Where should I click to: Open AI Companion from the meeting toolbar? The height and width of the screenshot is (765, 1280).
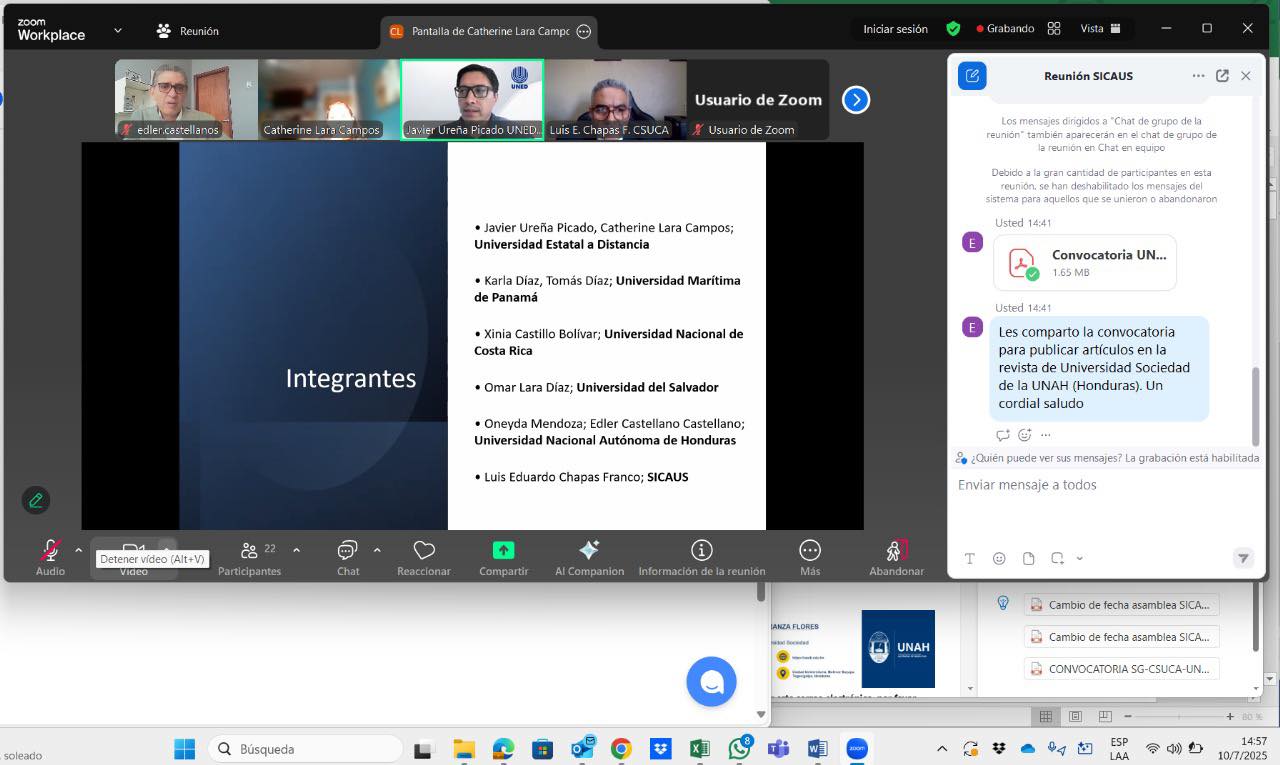click(x=589, y=551)
